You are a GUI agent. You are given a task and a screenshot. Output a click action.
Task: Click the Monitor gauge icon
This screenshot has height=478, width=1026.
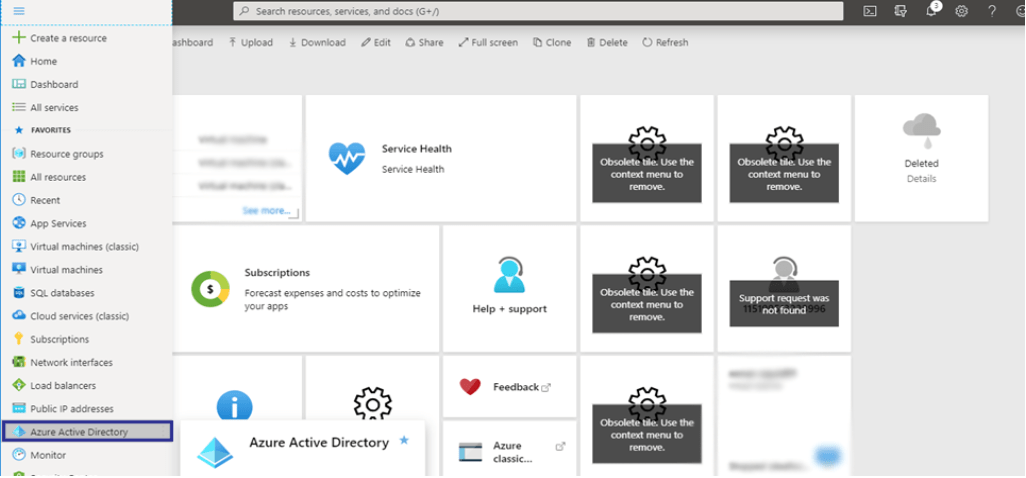click(x=19, y=454)
